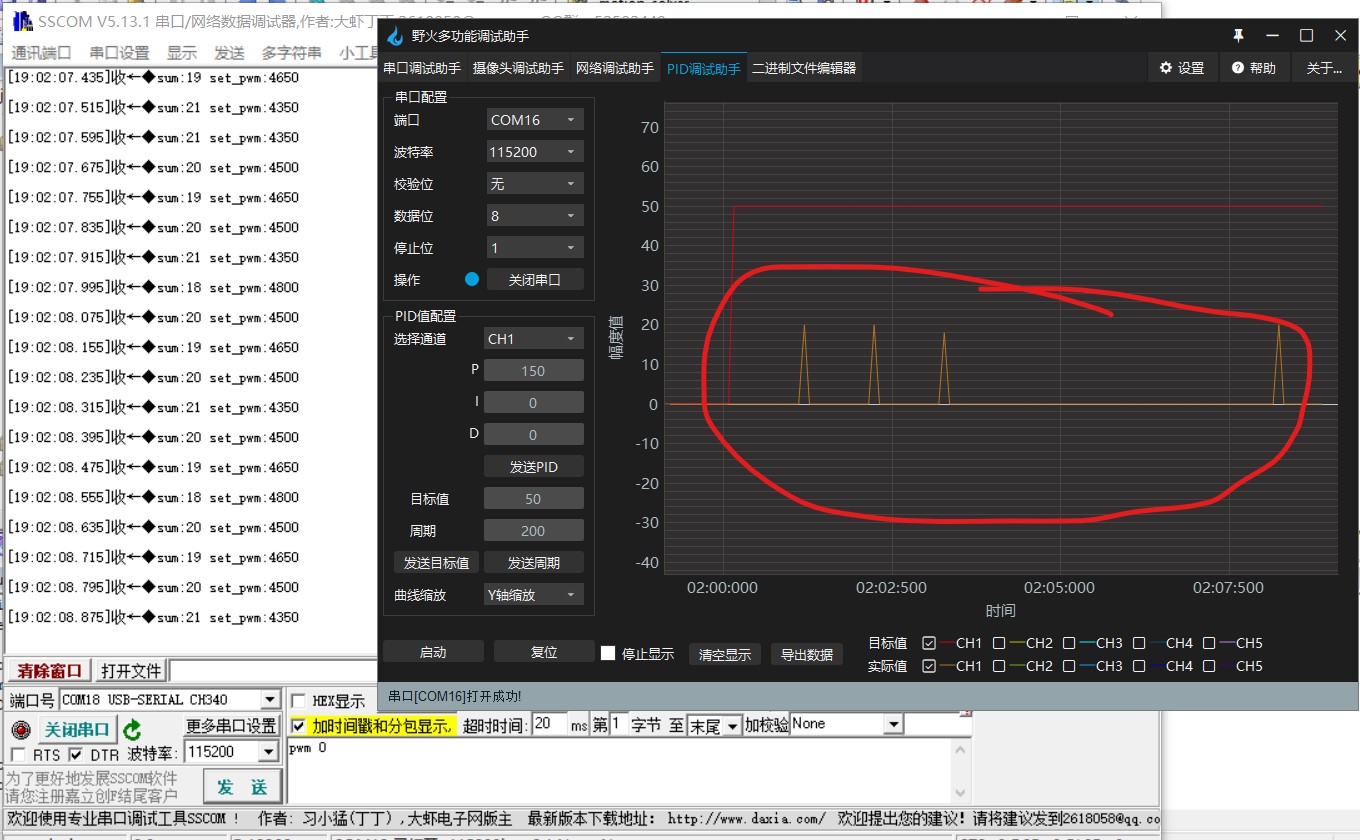Viewport: 1360px width, 840px height.
Task: Click the pin window icon in title bar
Action: 1239,35
